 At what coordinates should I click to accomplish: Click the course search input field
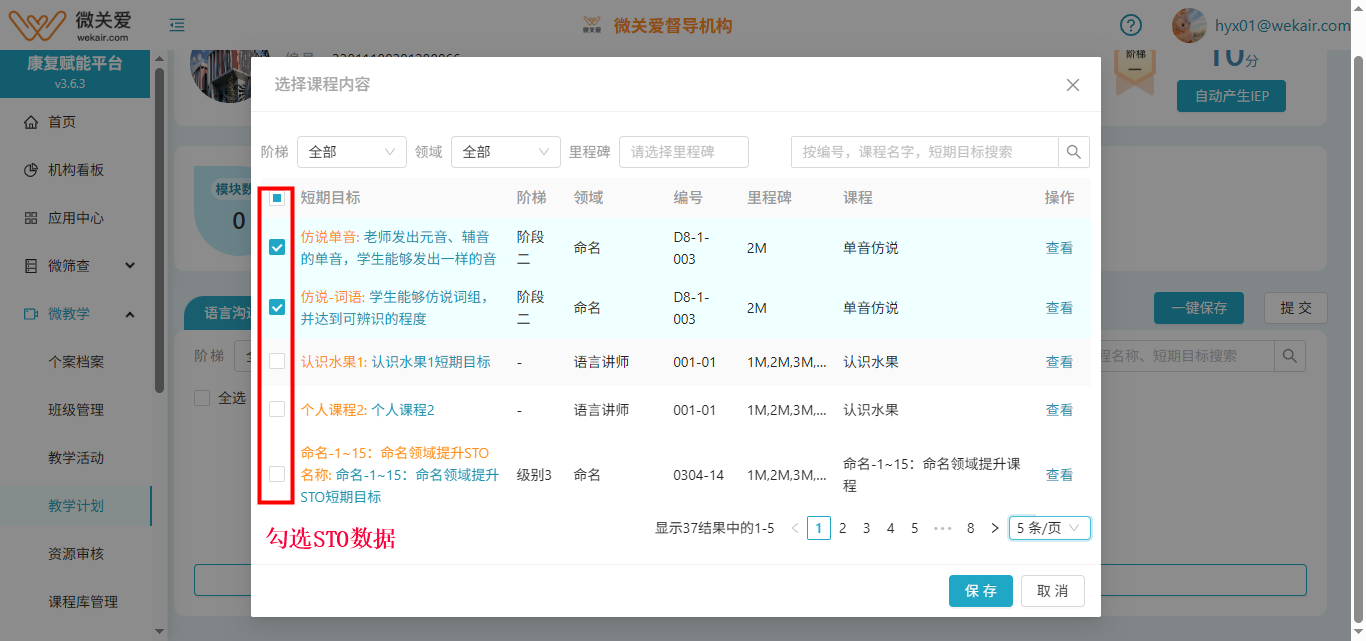tap(924, 152)
